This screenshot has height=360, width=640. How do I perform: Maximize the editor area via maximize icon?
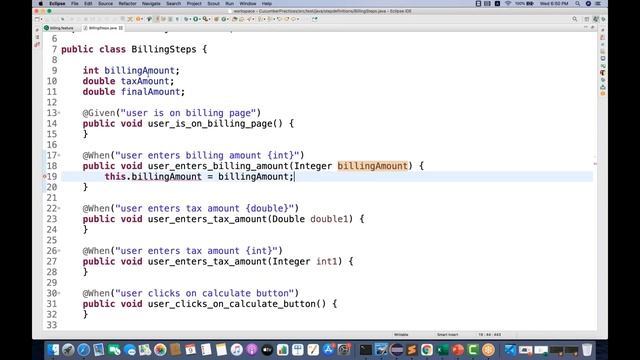pos(593,27)
